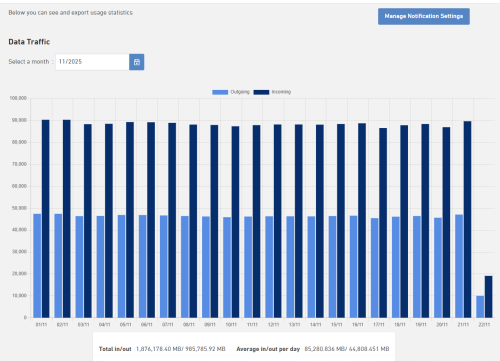
Task: Select the Incoming bar for 01/11
Action: (46, 219)
